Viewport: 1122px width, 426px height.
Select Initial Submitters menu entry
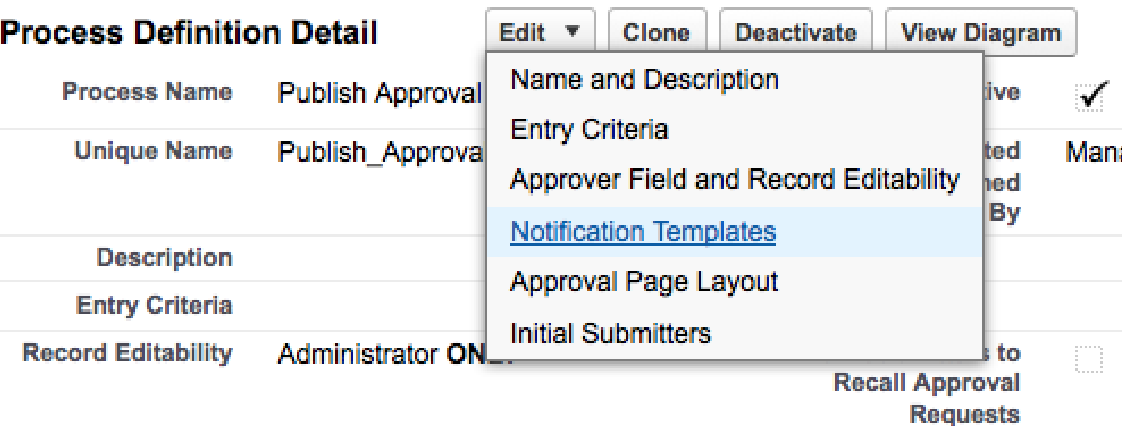pyautogui.click(x=610, y=333)
